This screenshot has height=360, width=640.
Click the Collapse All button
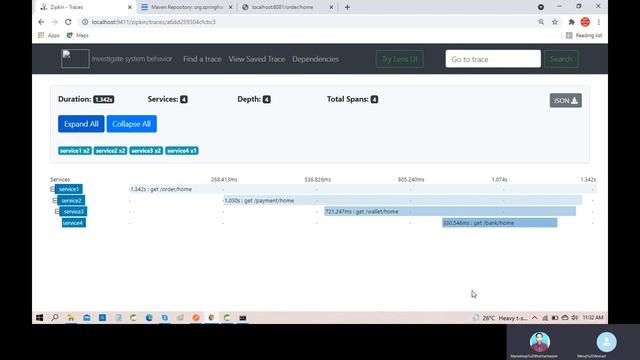coord(131,124)
